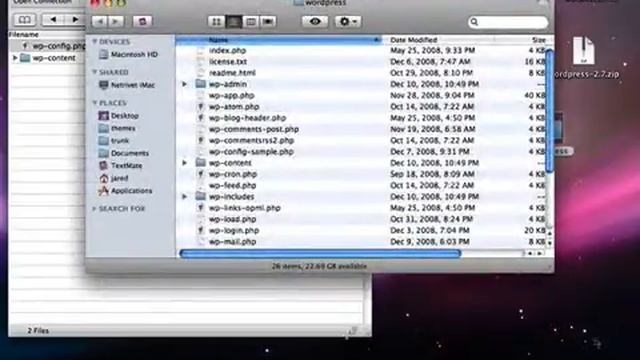Go back in the FTP window
This screenshot has width=640, height=360.
(53, 20)
